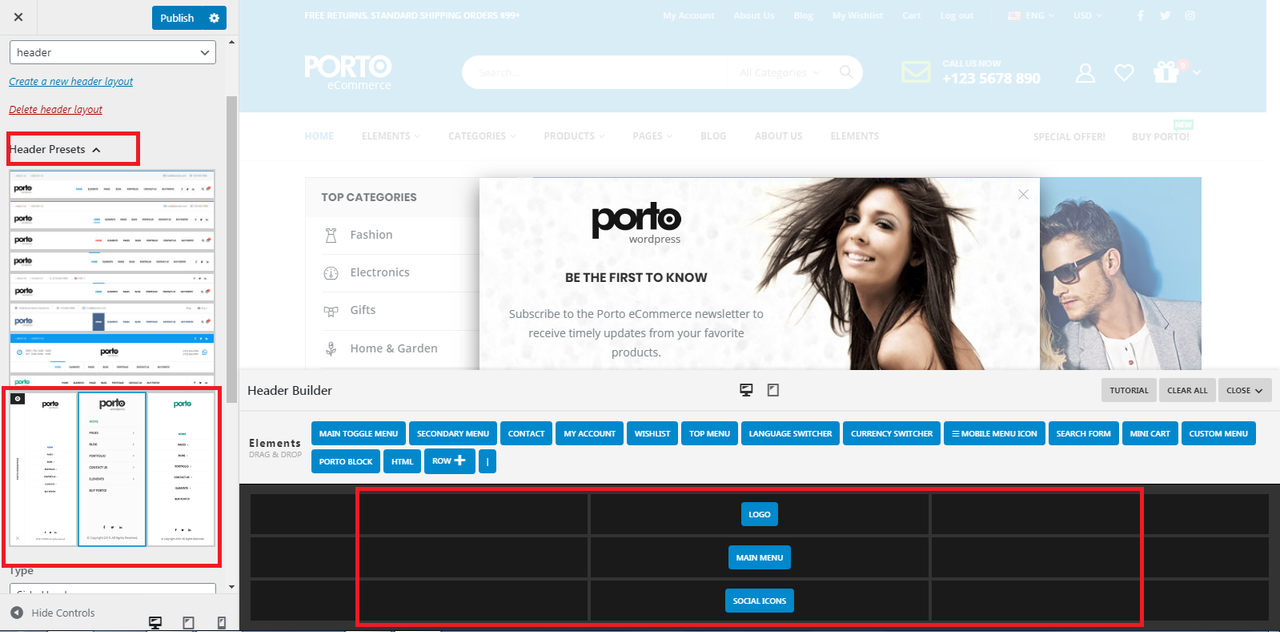1280x632 pixels.
Task: Click the wishlist heart icon in header
Action: [1124, 72]
